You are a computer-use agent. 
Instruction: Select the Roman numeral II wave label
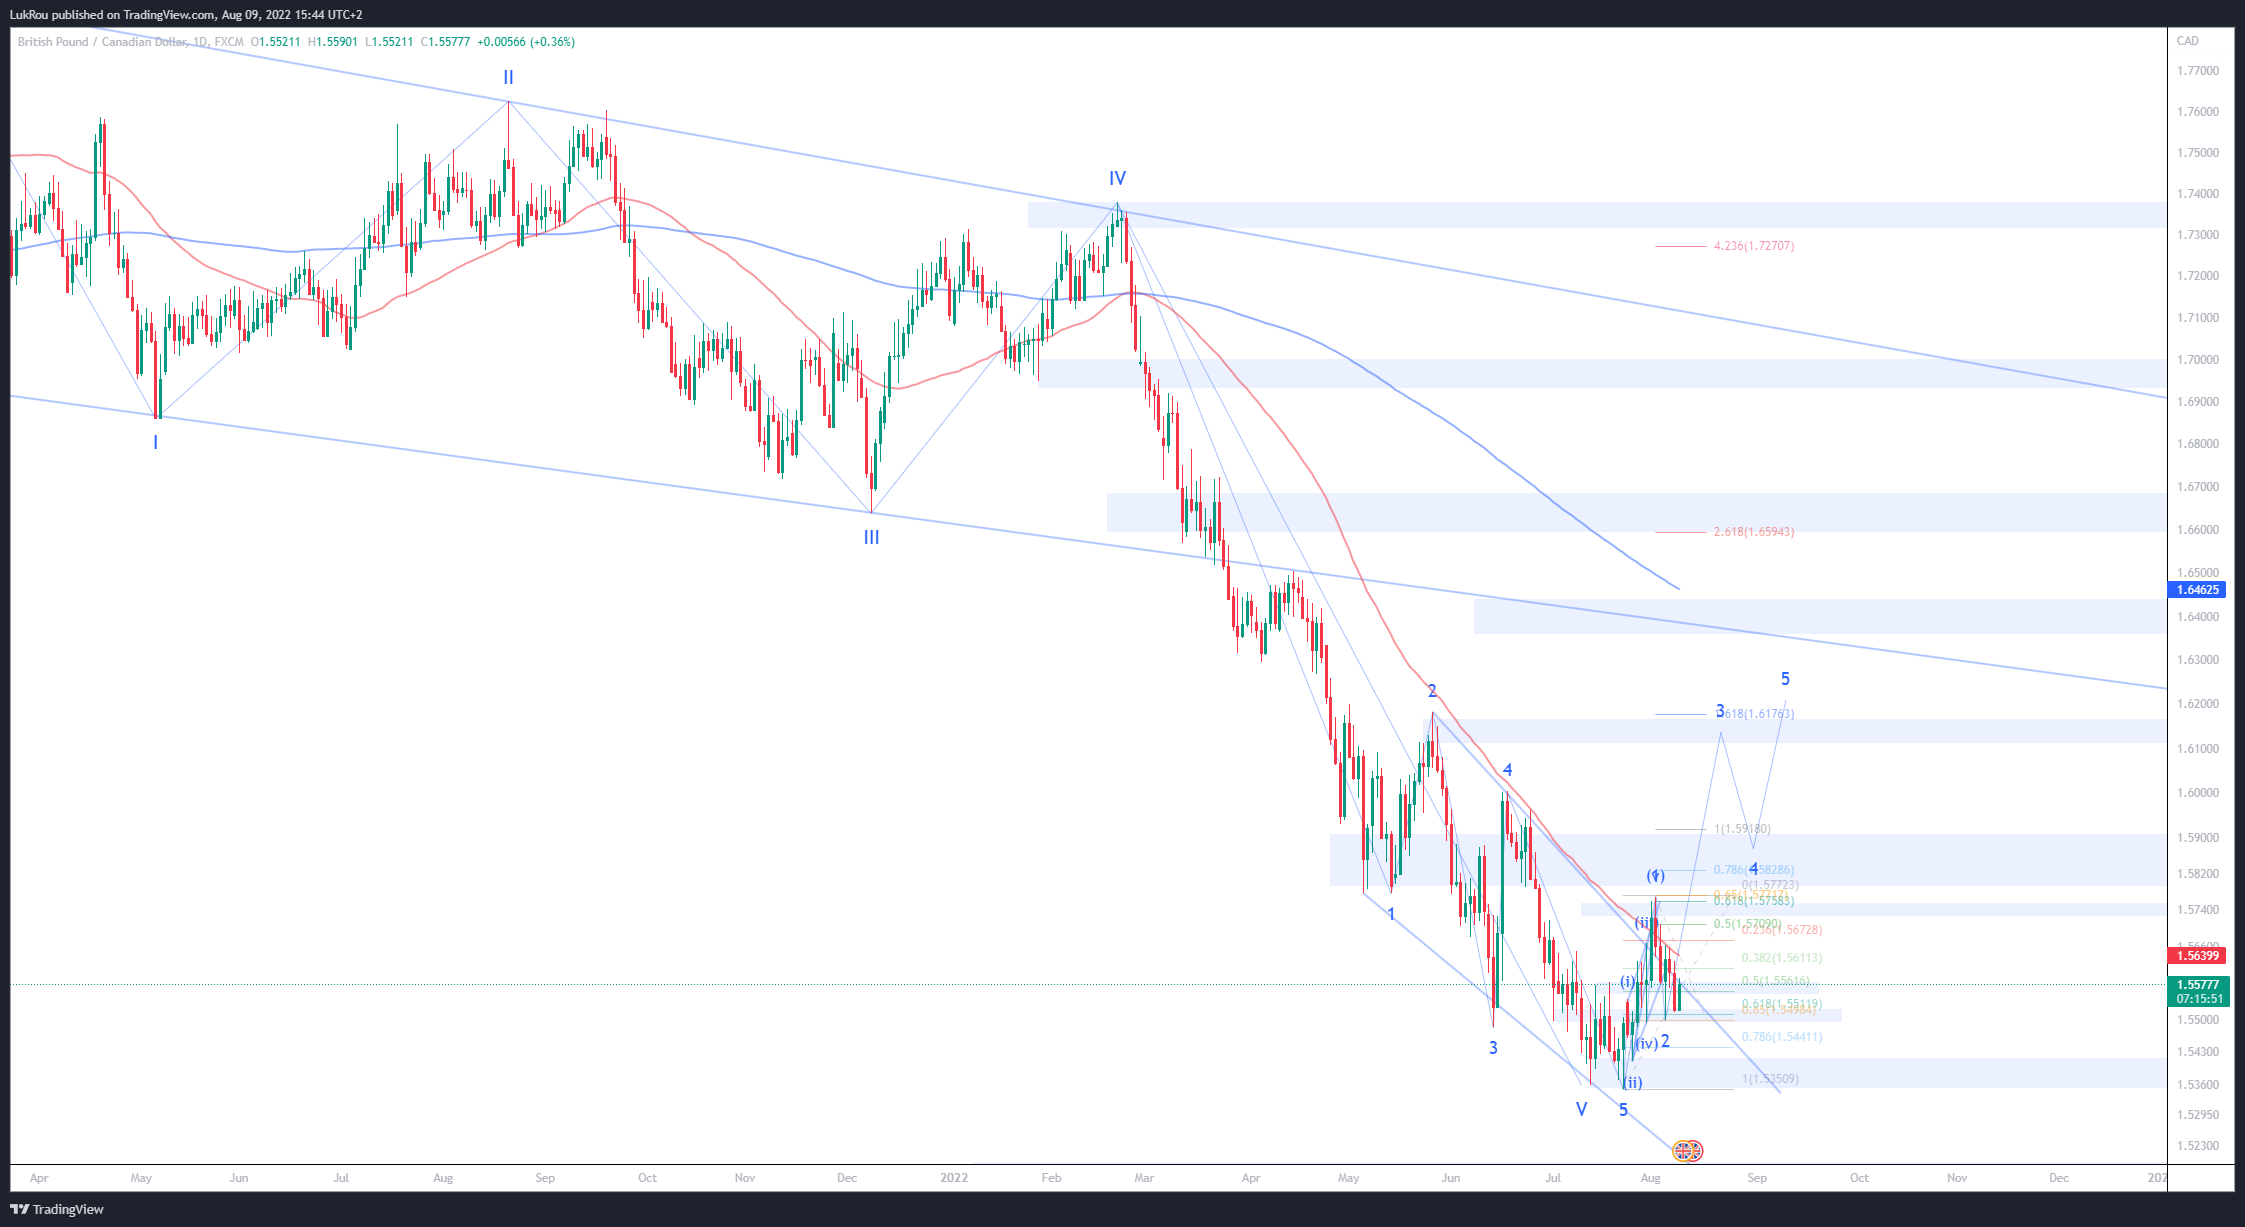(x=508, y=78)
